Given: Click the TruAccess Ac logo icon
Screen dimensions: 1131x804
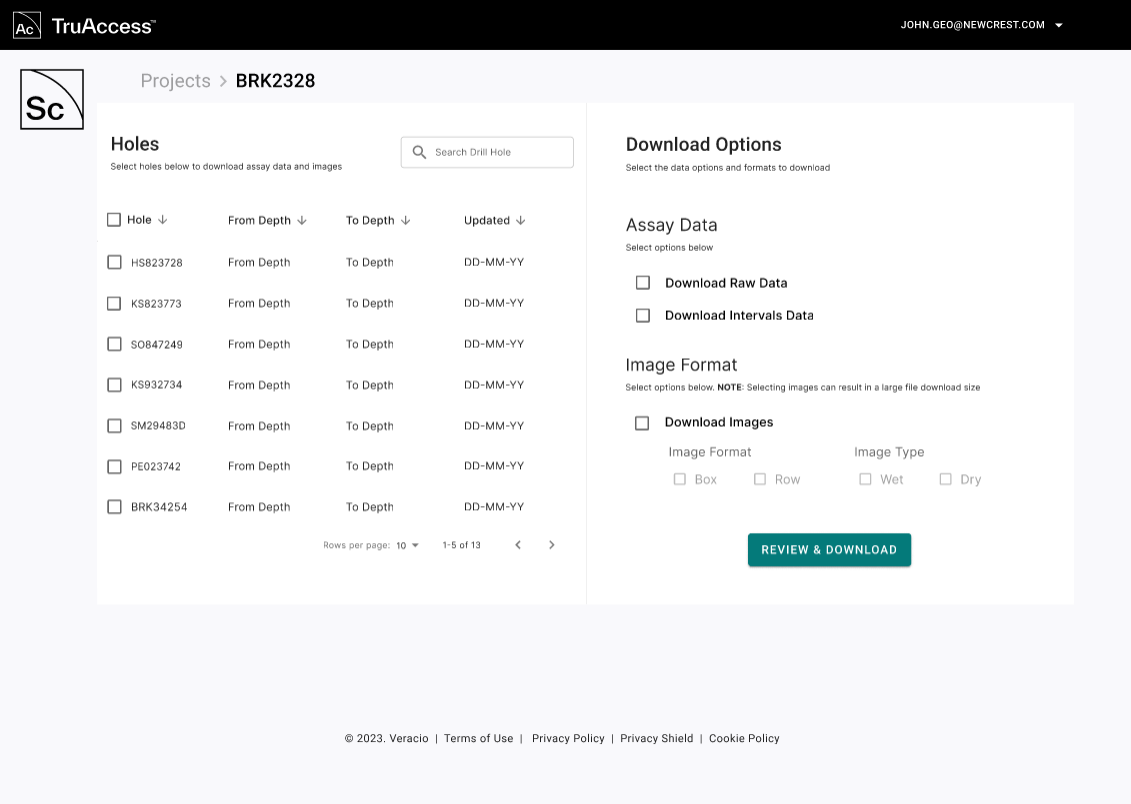Looking at the screenshot, I should pos(27,25).
